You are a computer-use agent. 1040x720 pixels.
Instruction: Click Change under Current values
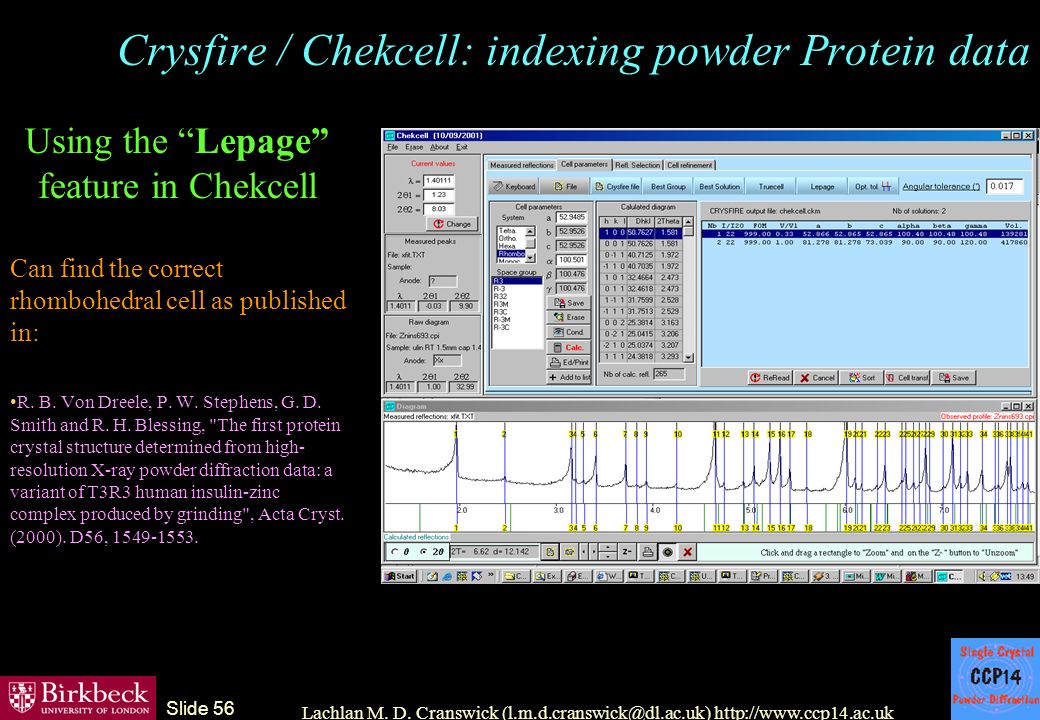click(x=452, y=224)
